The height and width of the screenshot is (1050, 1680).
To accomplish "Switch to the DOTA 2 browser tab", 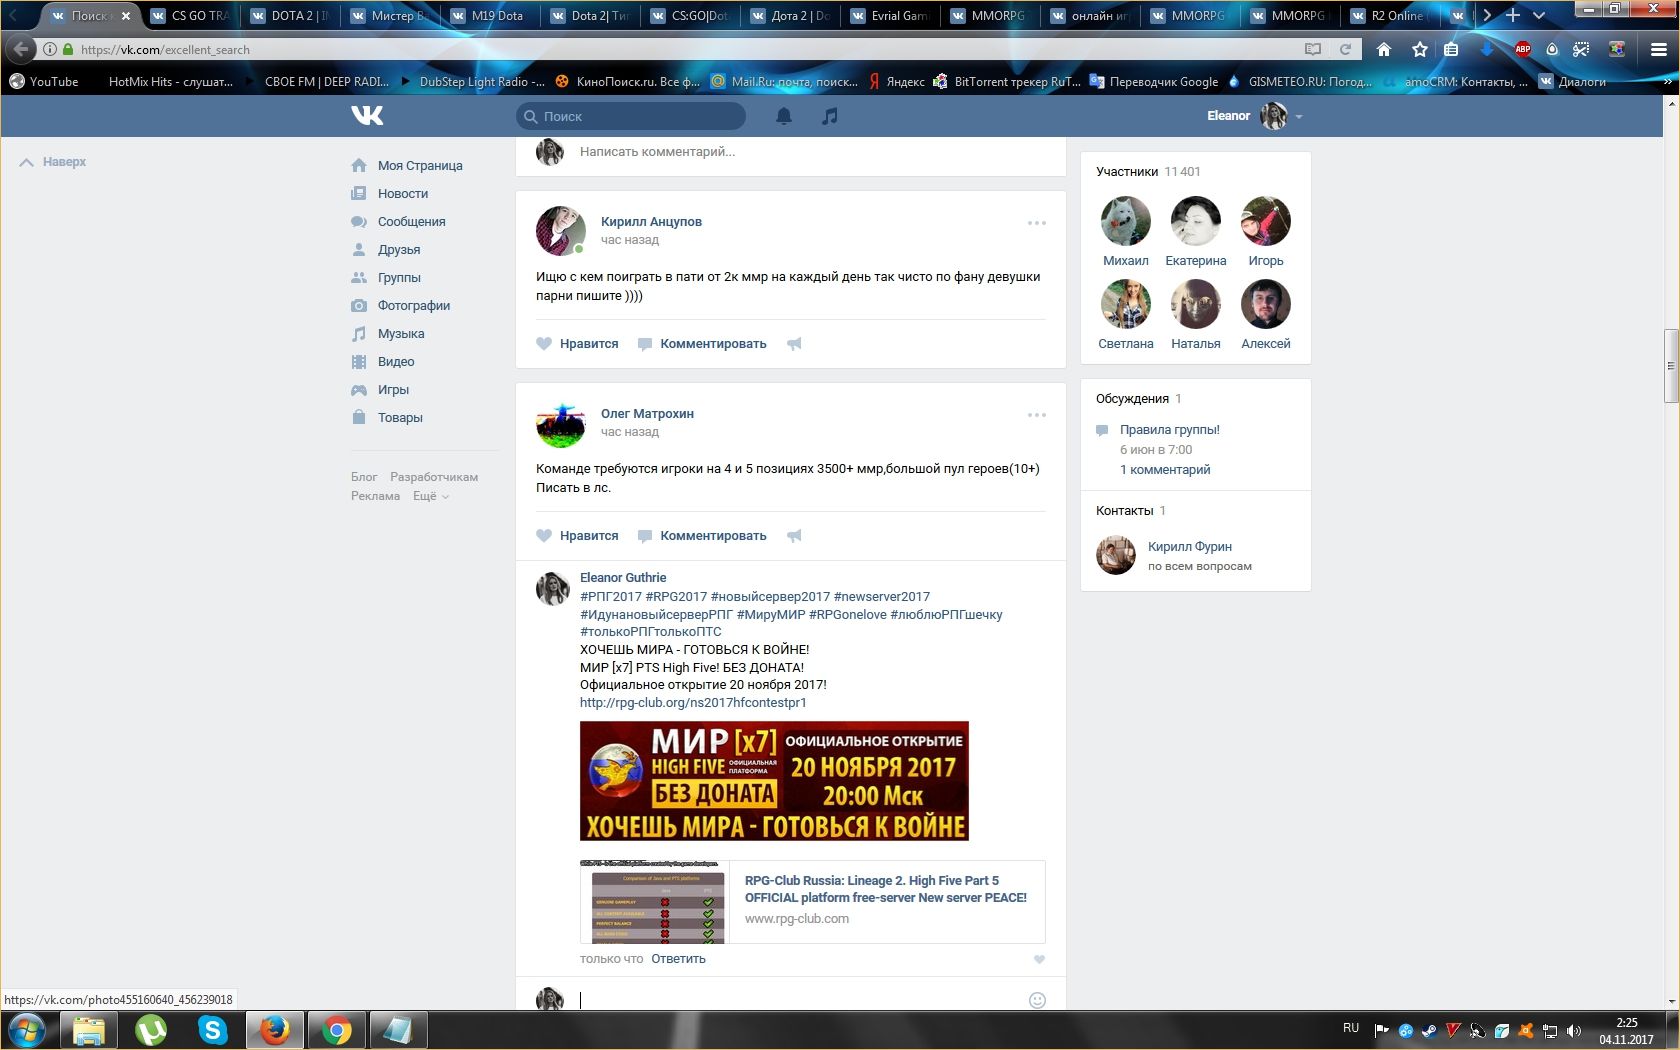I will click(x=298, y=15).
